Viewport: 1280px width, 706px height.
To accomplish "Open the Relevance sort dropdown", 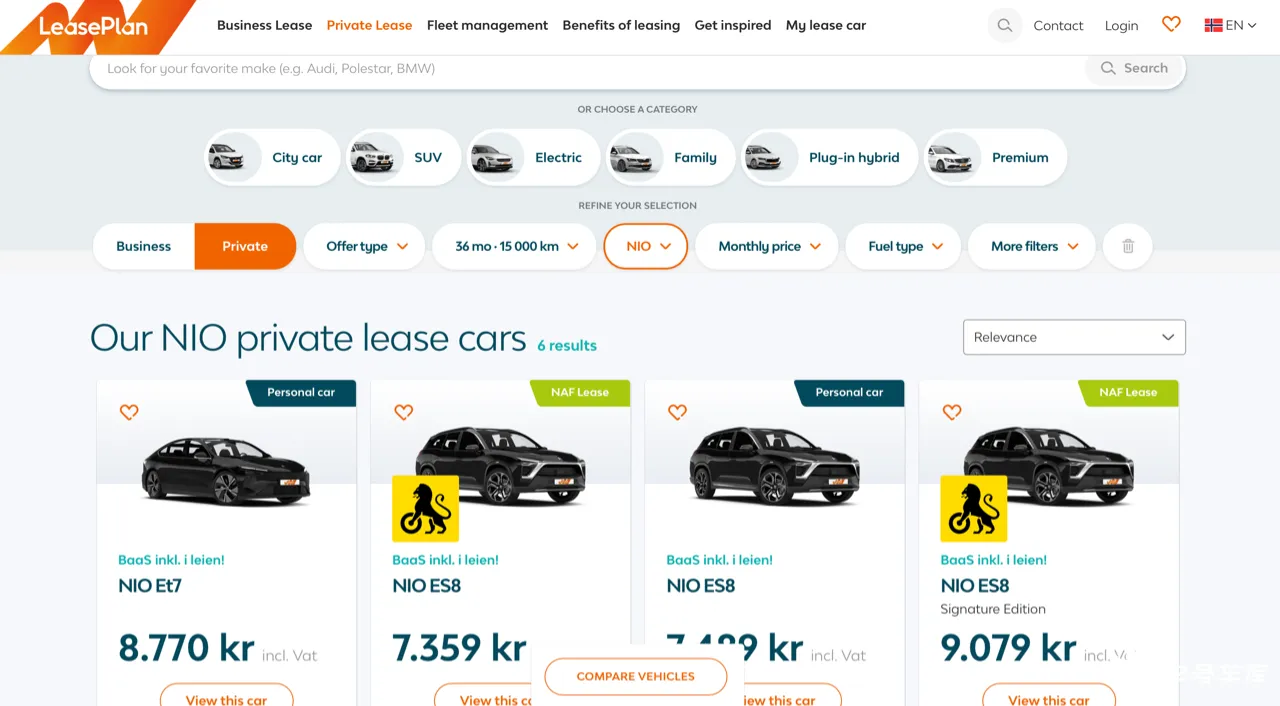I will (1074, 337).
